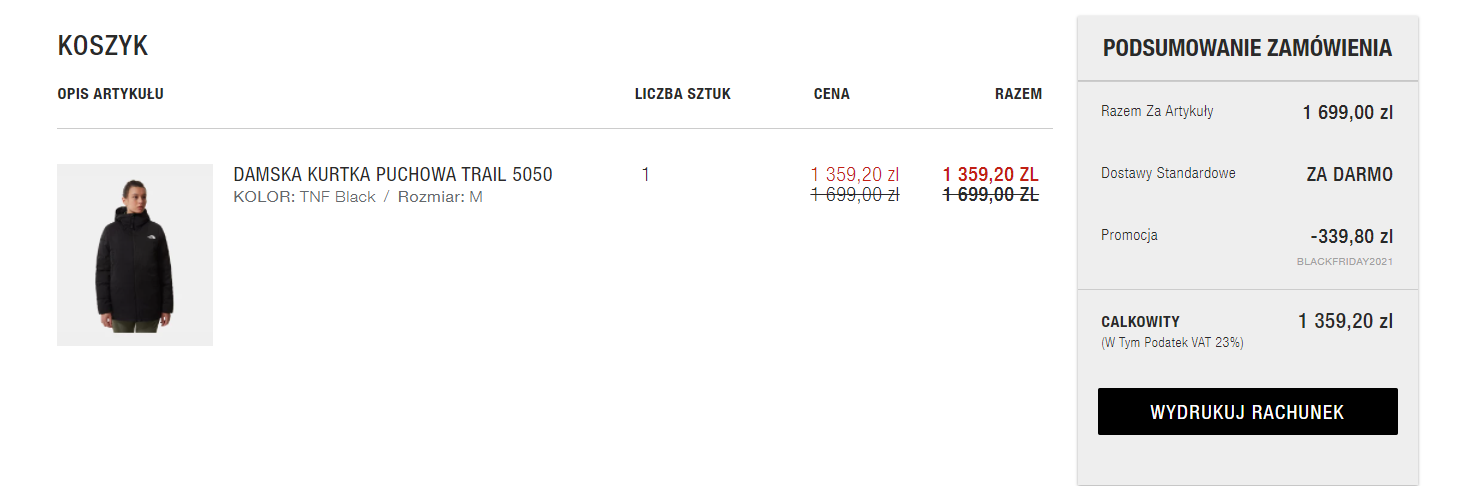The height and width of the screenshot is (486, 1461).
Task: Click the CENA column header
Action: (831, 94)
